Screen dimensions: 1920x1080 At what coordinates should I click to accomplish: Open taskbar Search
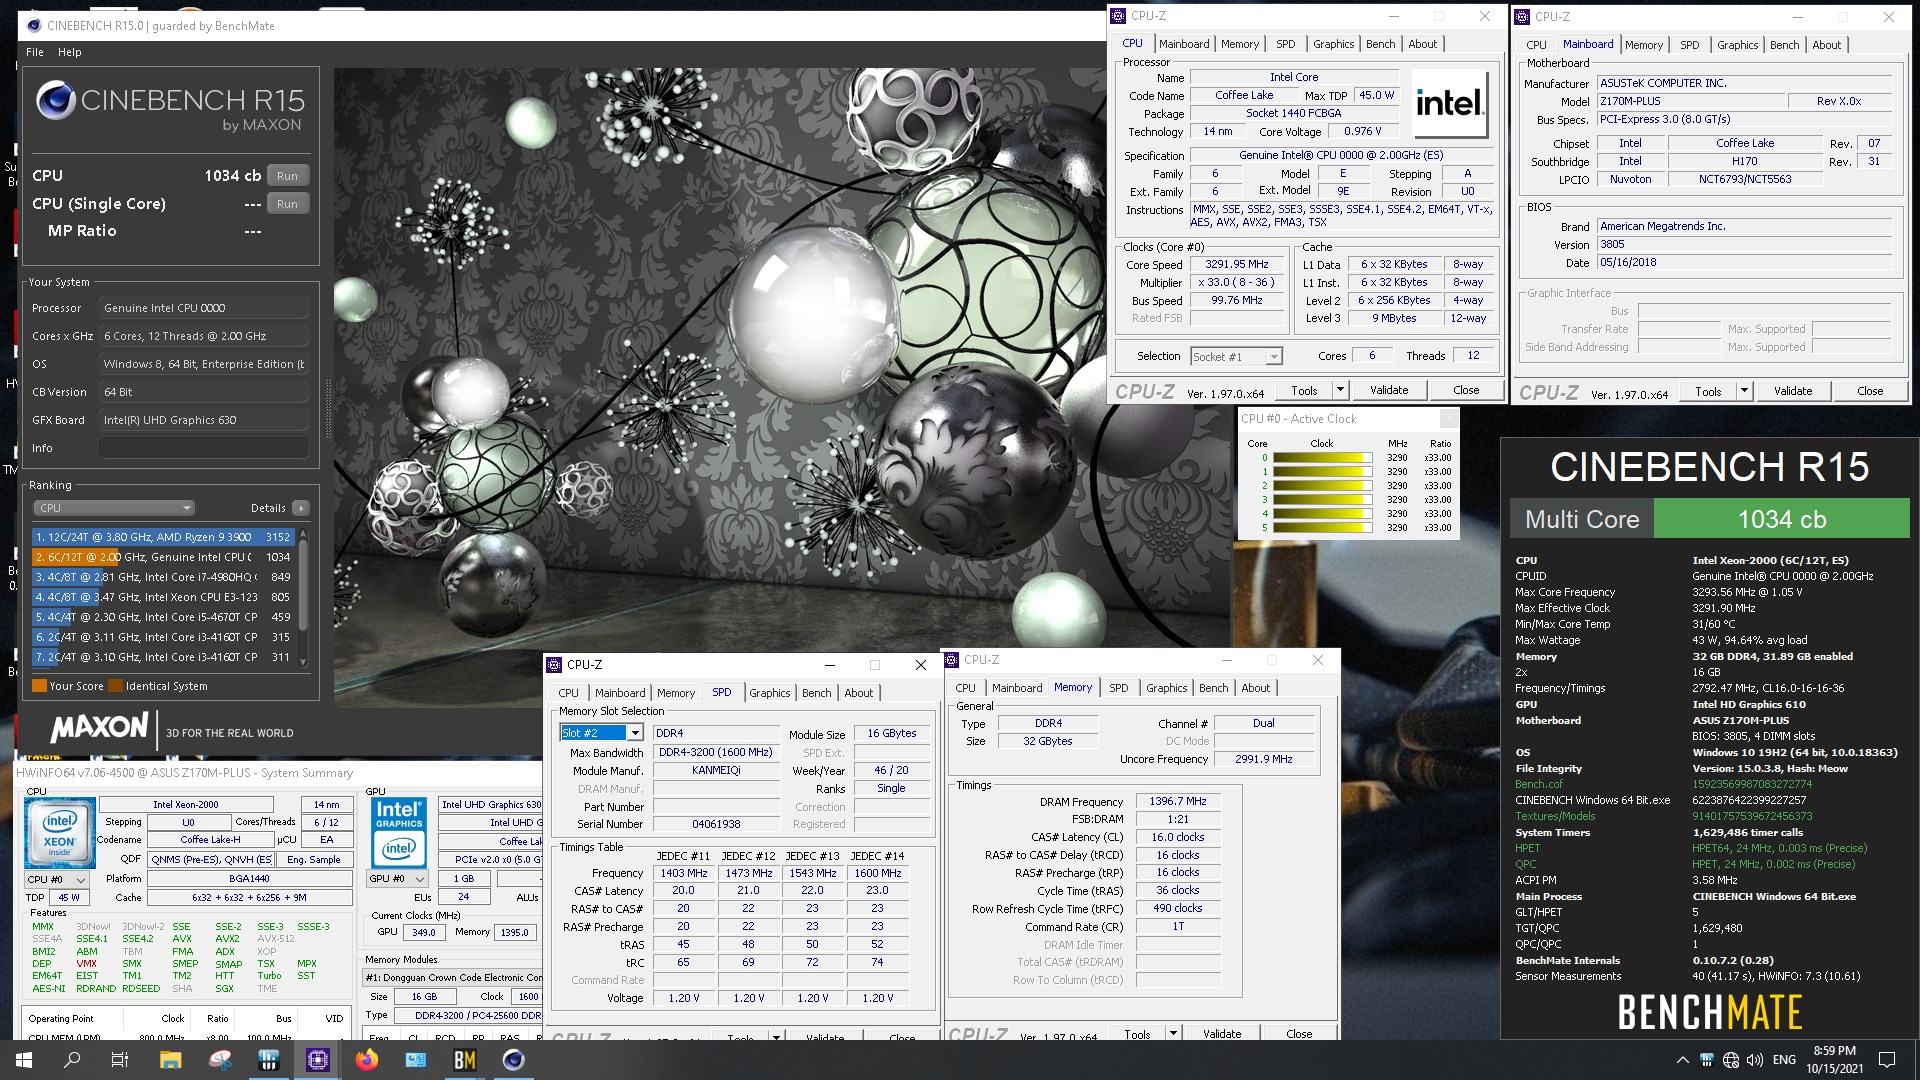72,1060
